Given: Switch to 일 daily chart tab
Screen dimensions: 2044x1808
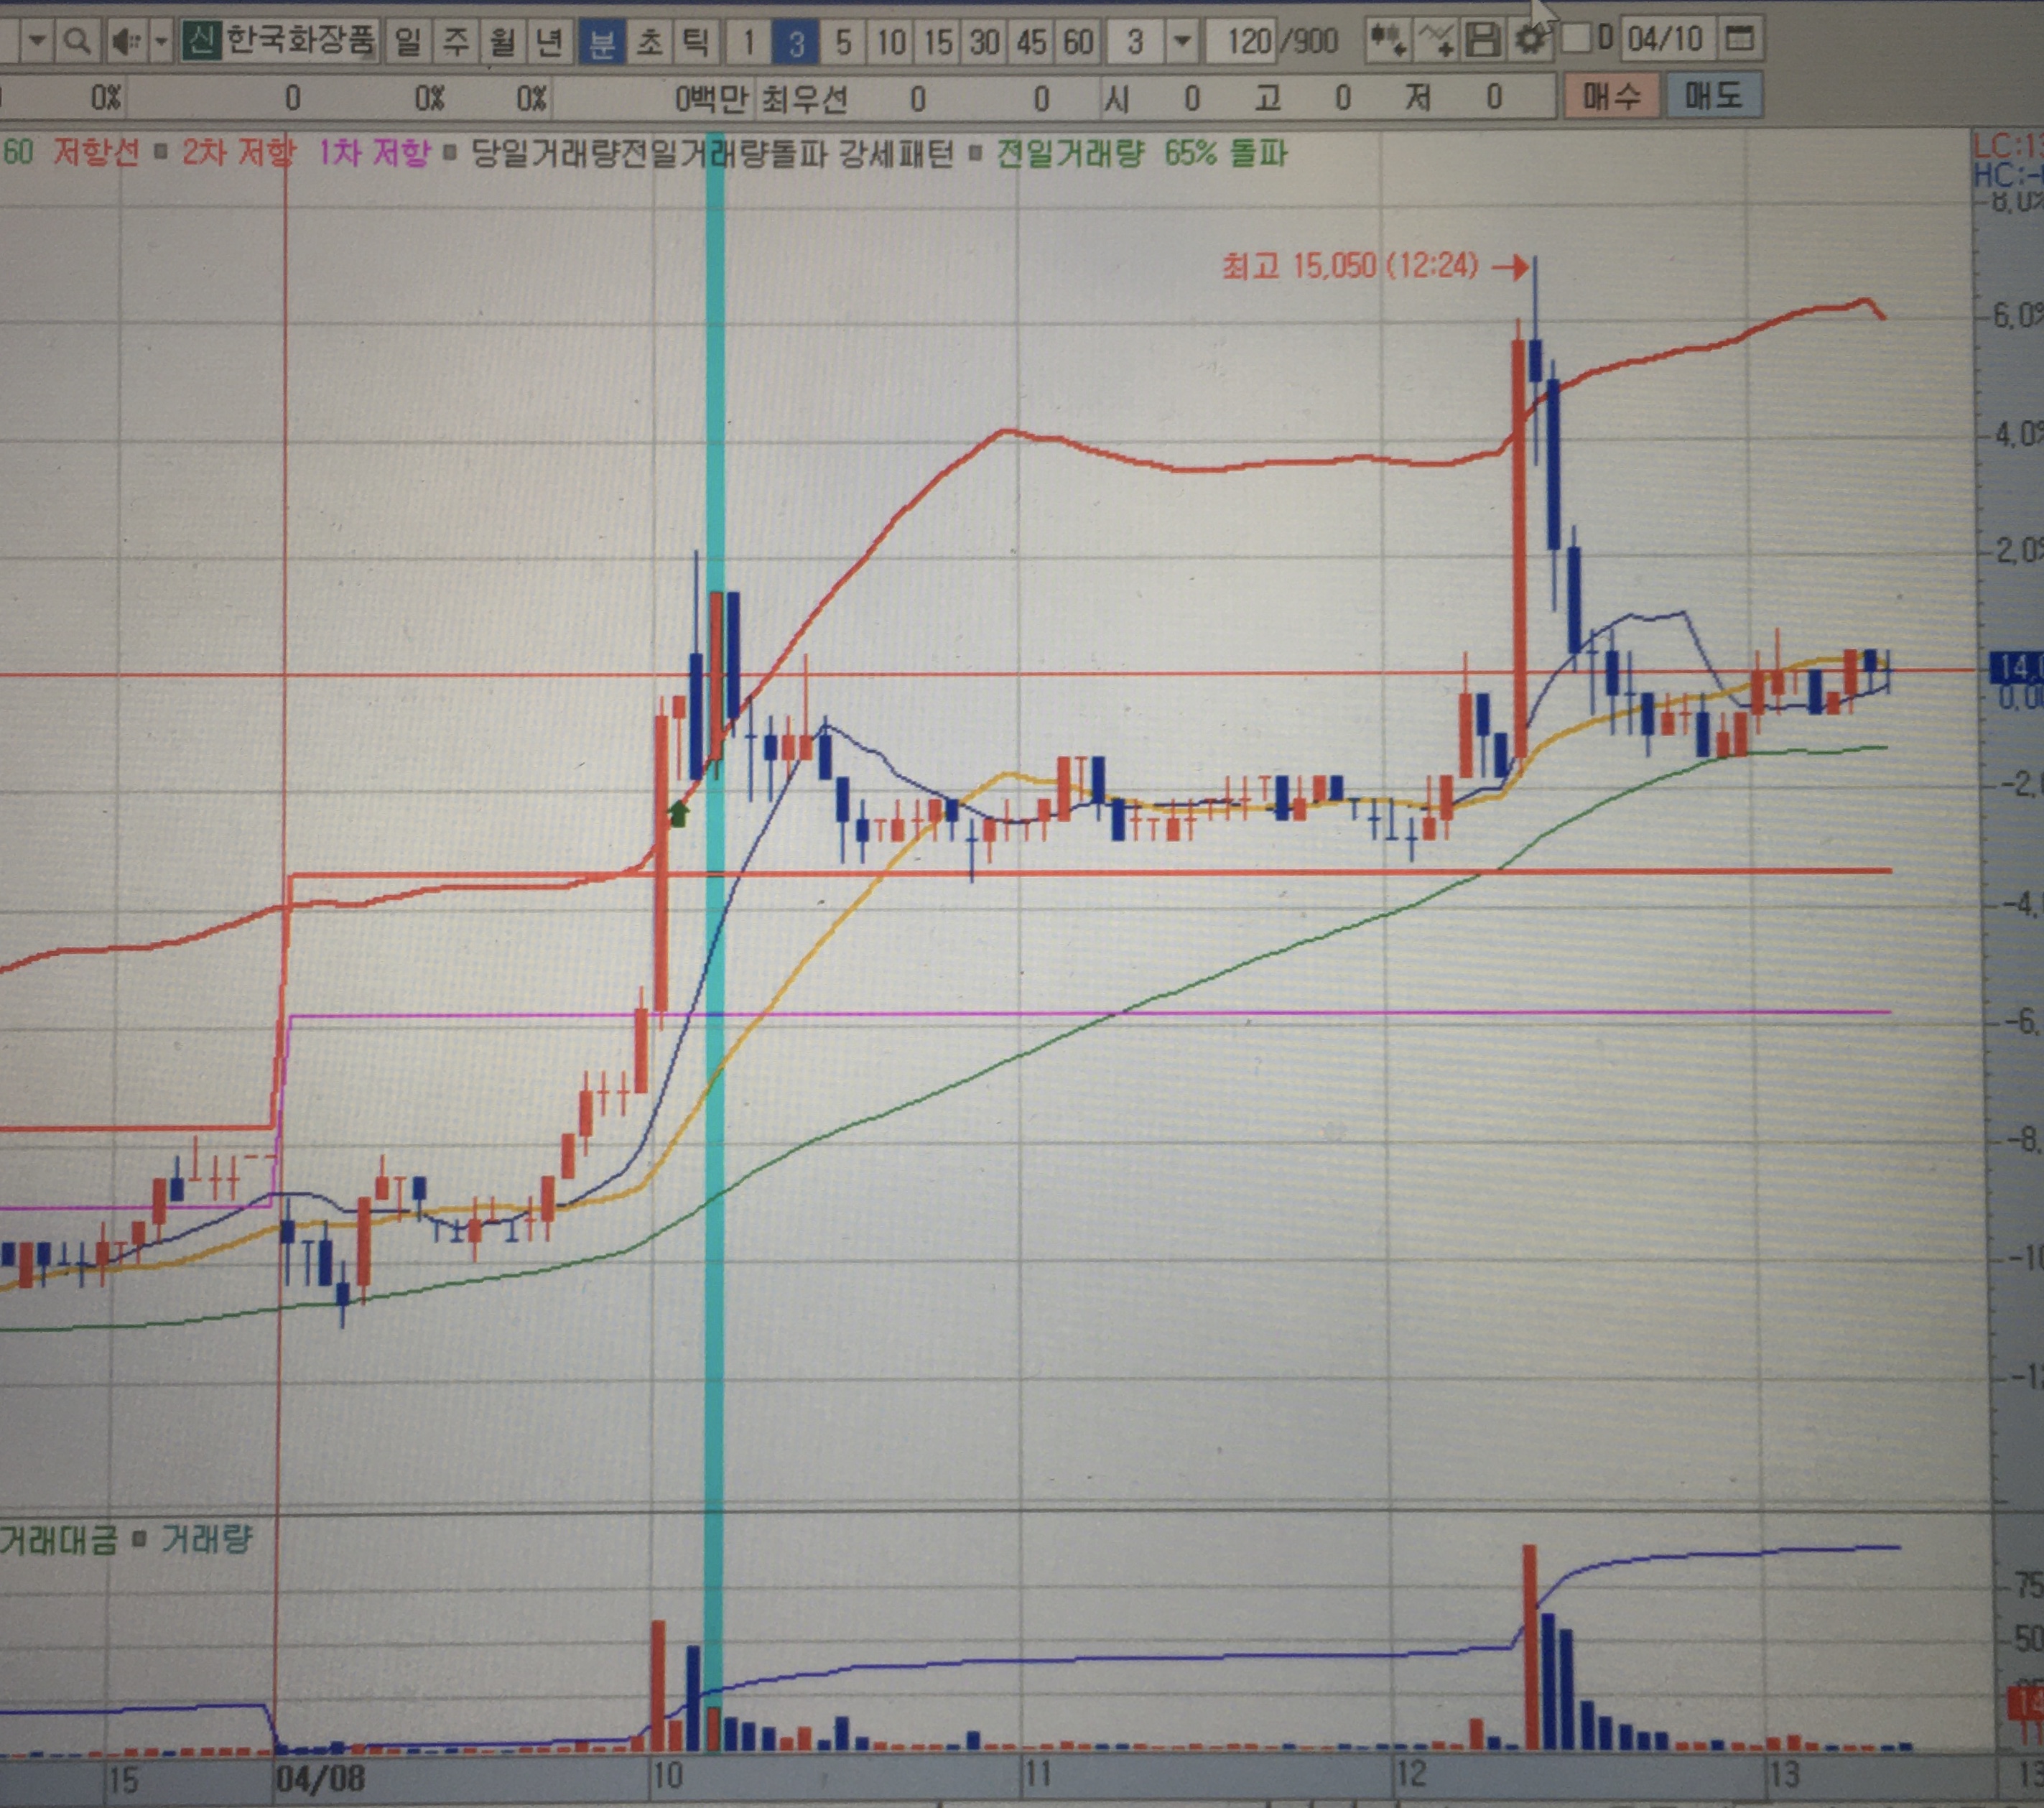Looking at the screenshot, I should click(407, 42).
